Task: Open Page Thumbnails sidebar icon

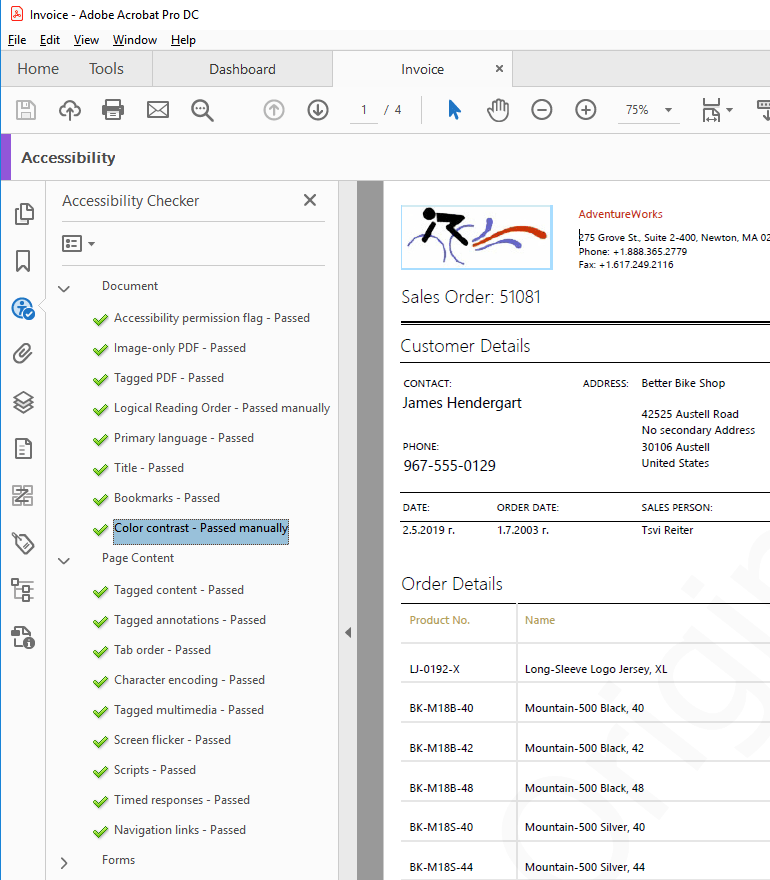Action: [24, 214]
